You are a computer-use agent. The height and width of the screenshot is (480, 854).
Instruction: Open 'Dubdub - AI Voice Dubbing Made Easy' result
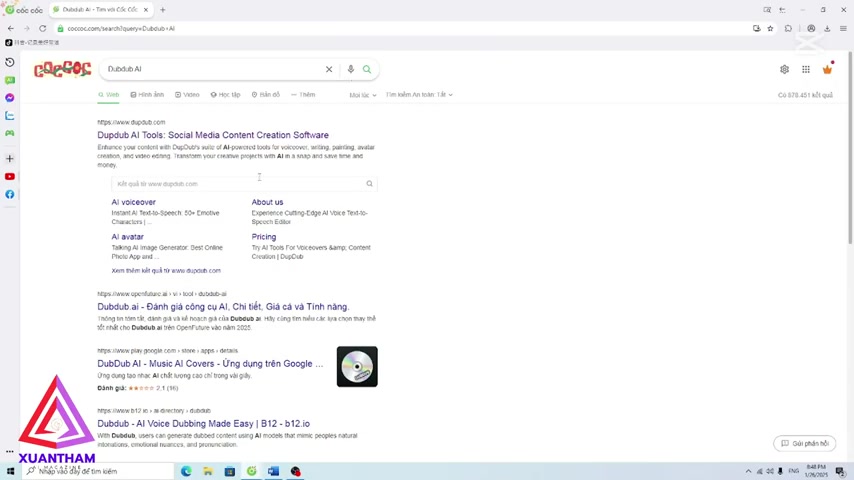click(x=204, y=424)
